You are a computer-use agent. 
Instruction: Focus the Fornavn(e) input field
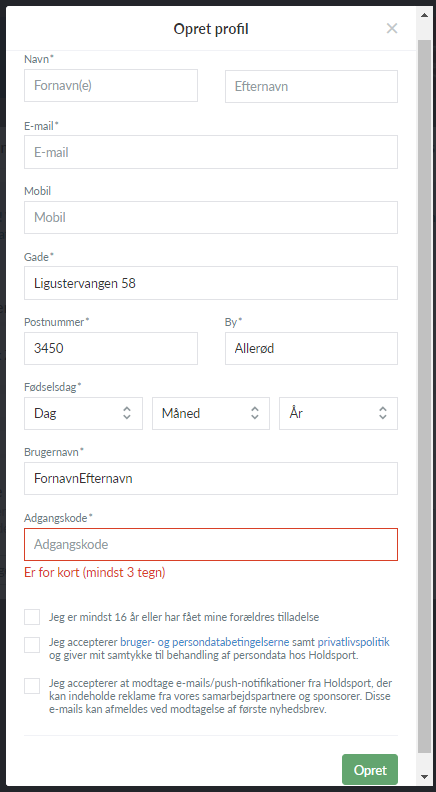111,85
